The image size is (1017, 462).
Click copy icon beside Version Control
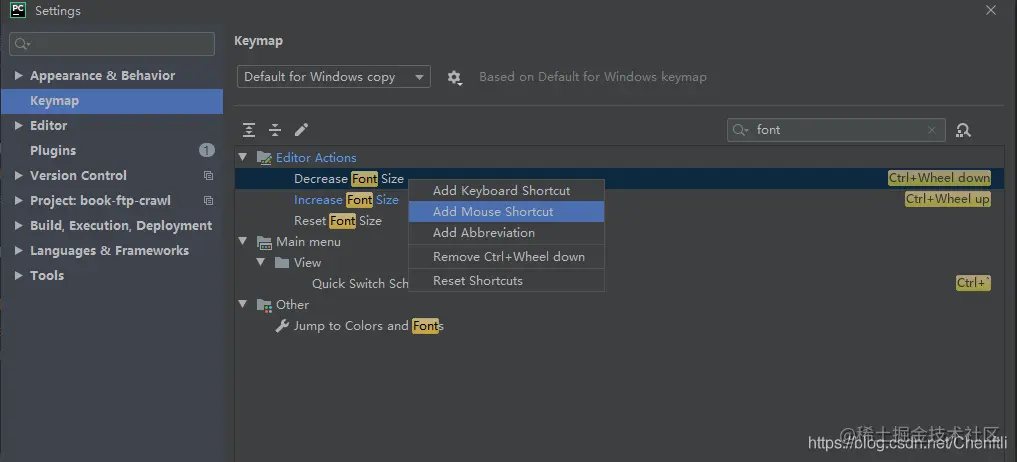pyautogui.click(x=208, y=176)
